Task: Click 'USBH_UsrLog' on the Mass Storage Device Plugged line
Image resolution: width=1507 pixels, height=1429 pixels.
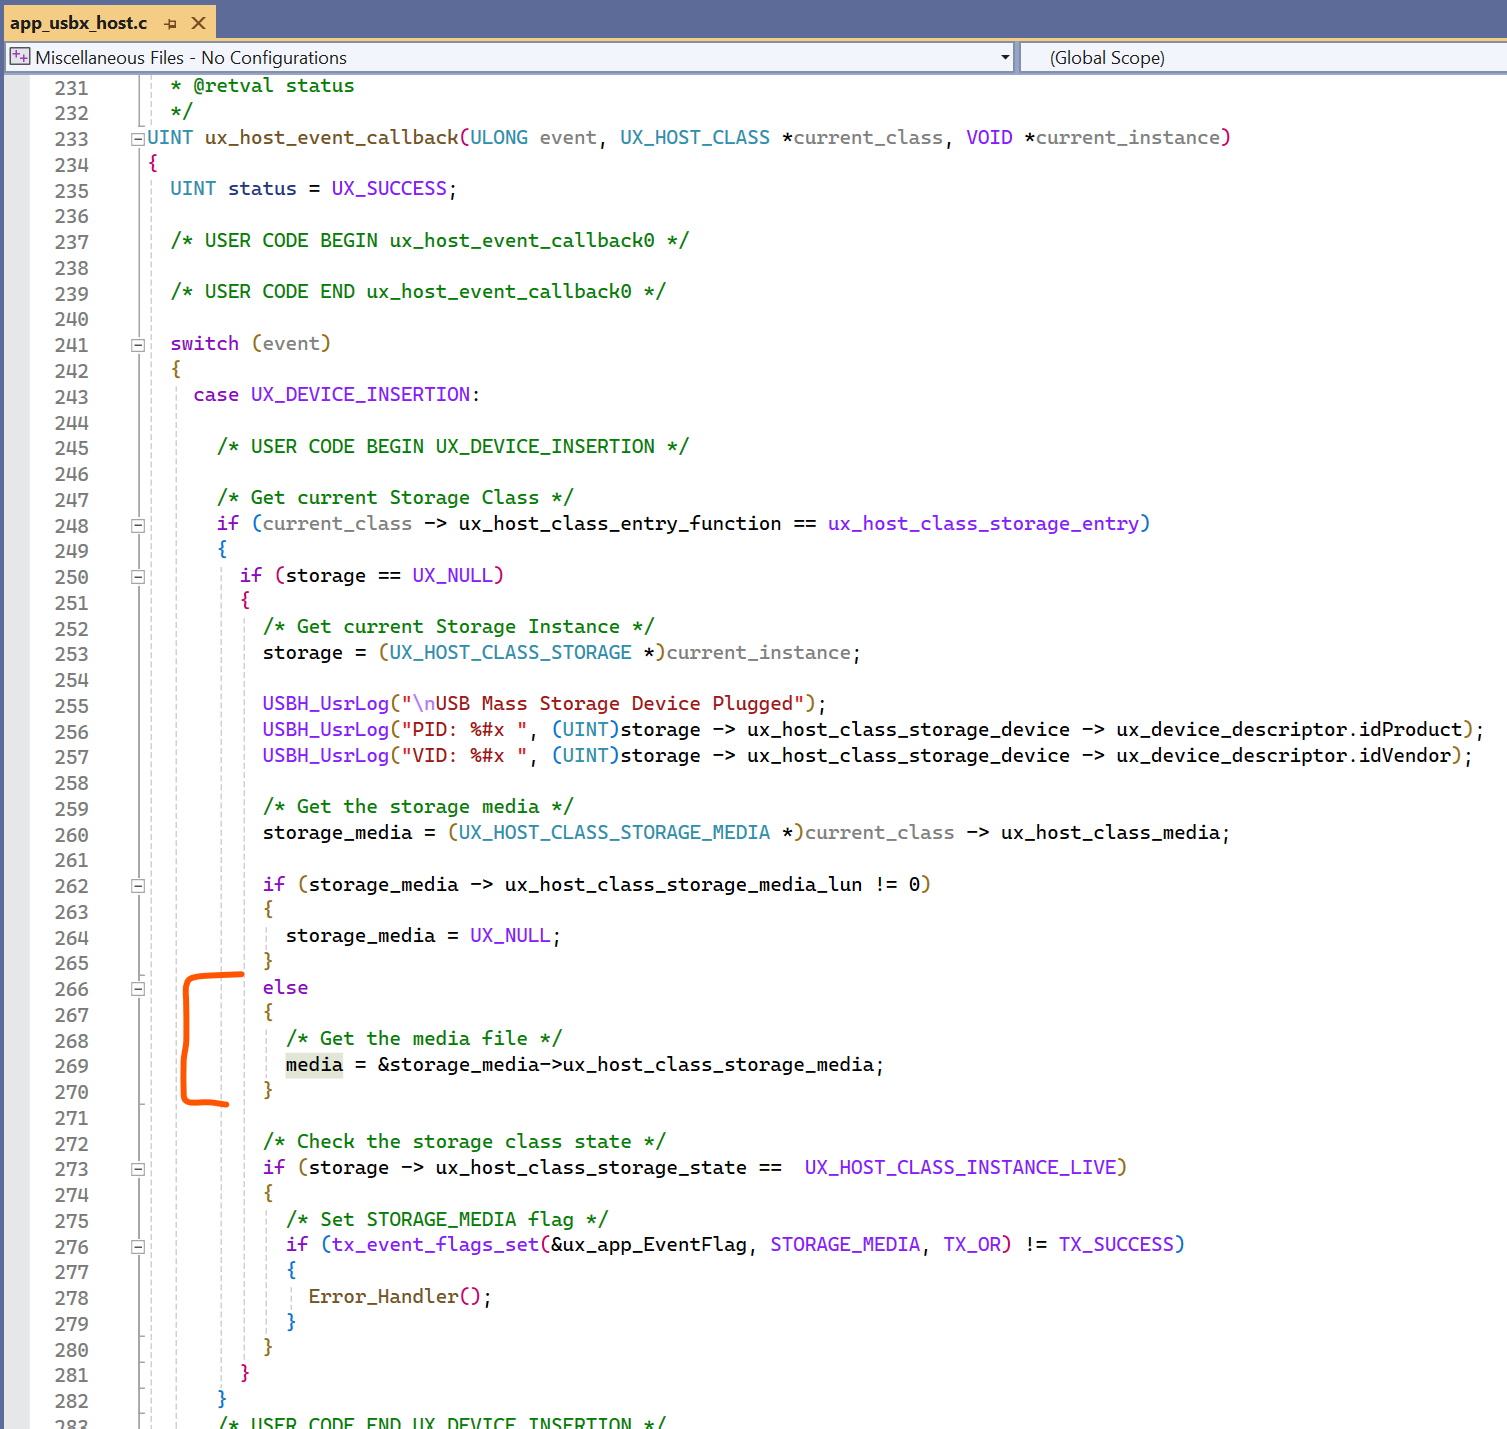Action: point(325,703)
